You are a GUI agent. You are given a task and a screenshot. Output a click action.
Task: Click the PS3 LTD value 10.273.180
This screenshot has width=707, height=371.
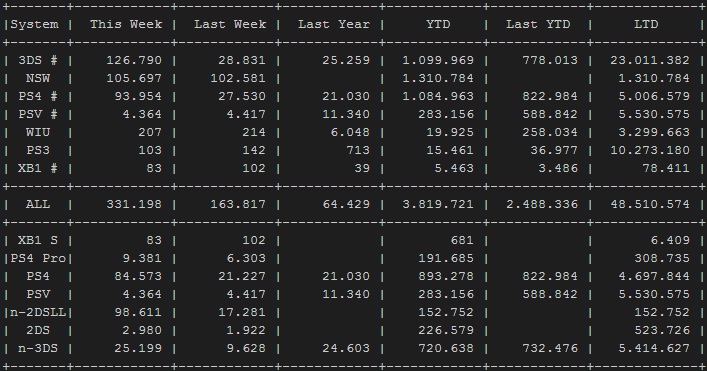pyautogui.click(x=650, y=151)
